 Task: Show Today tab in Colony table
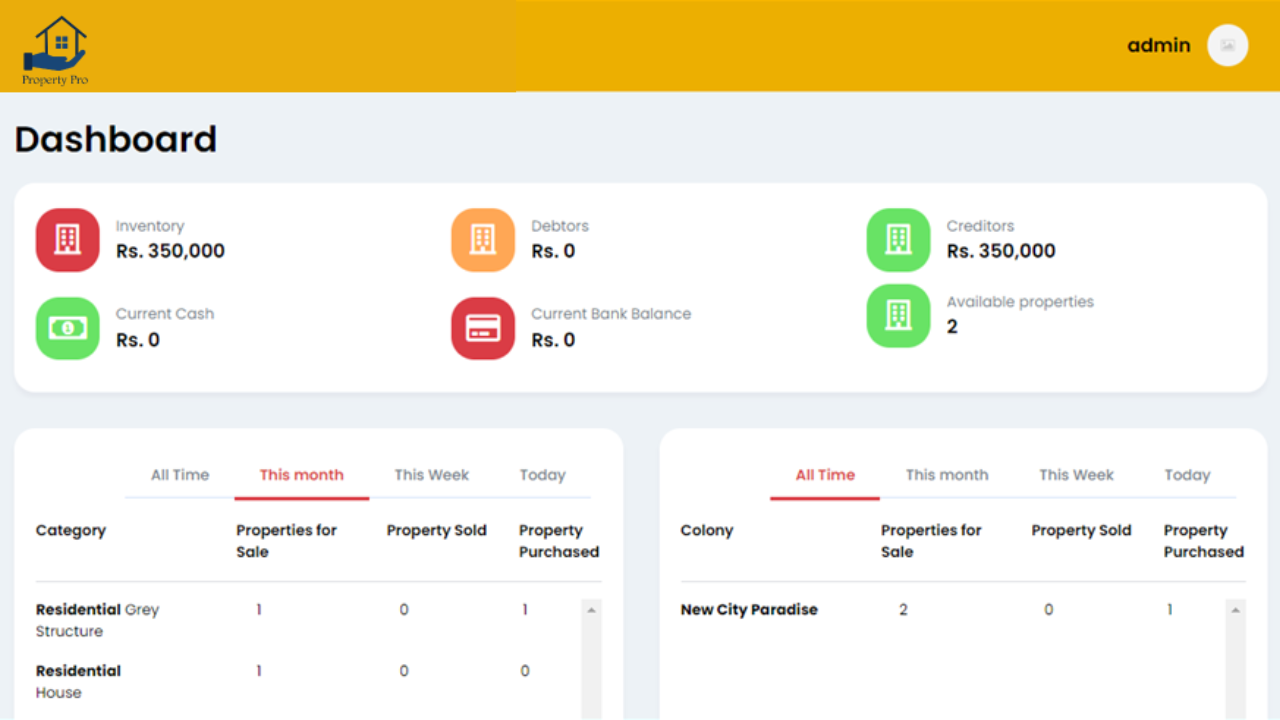click(1187, 475)
